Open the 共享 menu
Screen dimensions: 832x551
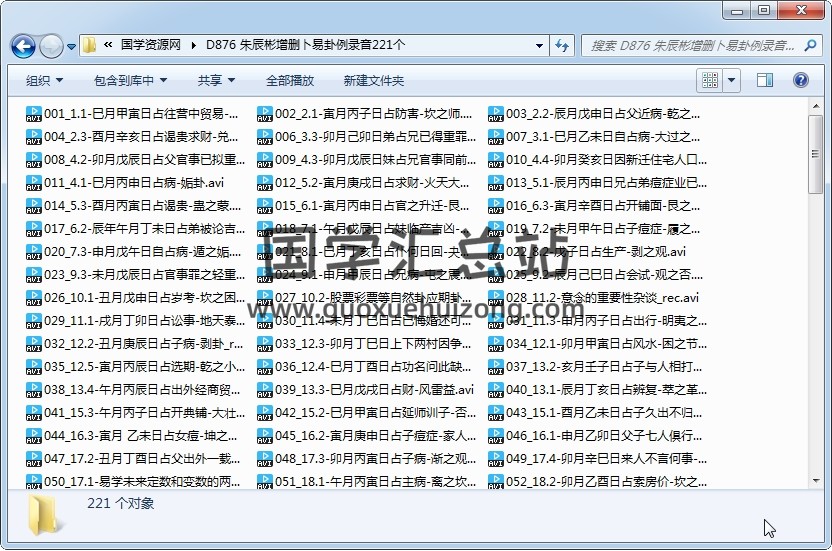[x=216, y=81]
